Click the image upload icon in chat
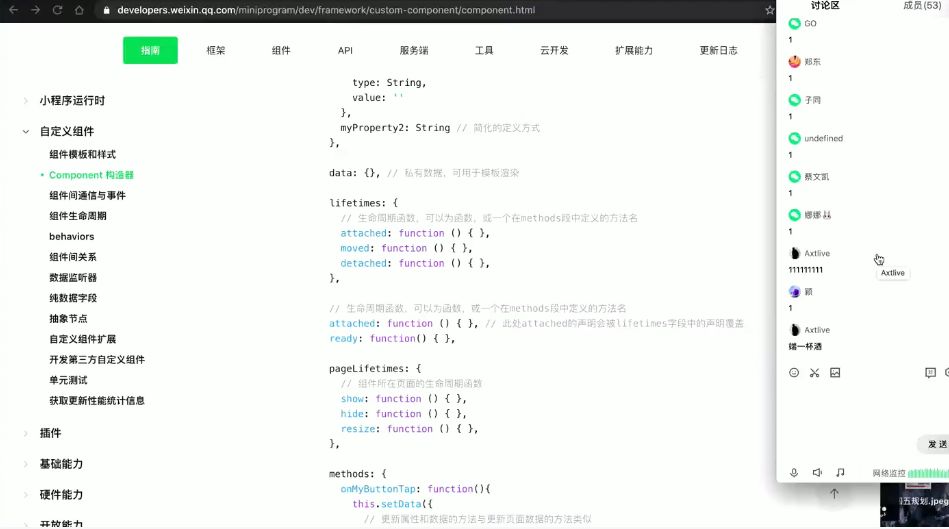 (x=835, y=373)
